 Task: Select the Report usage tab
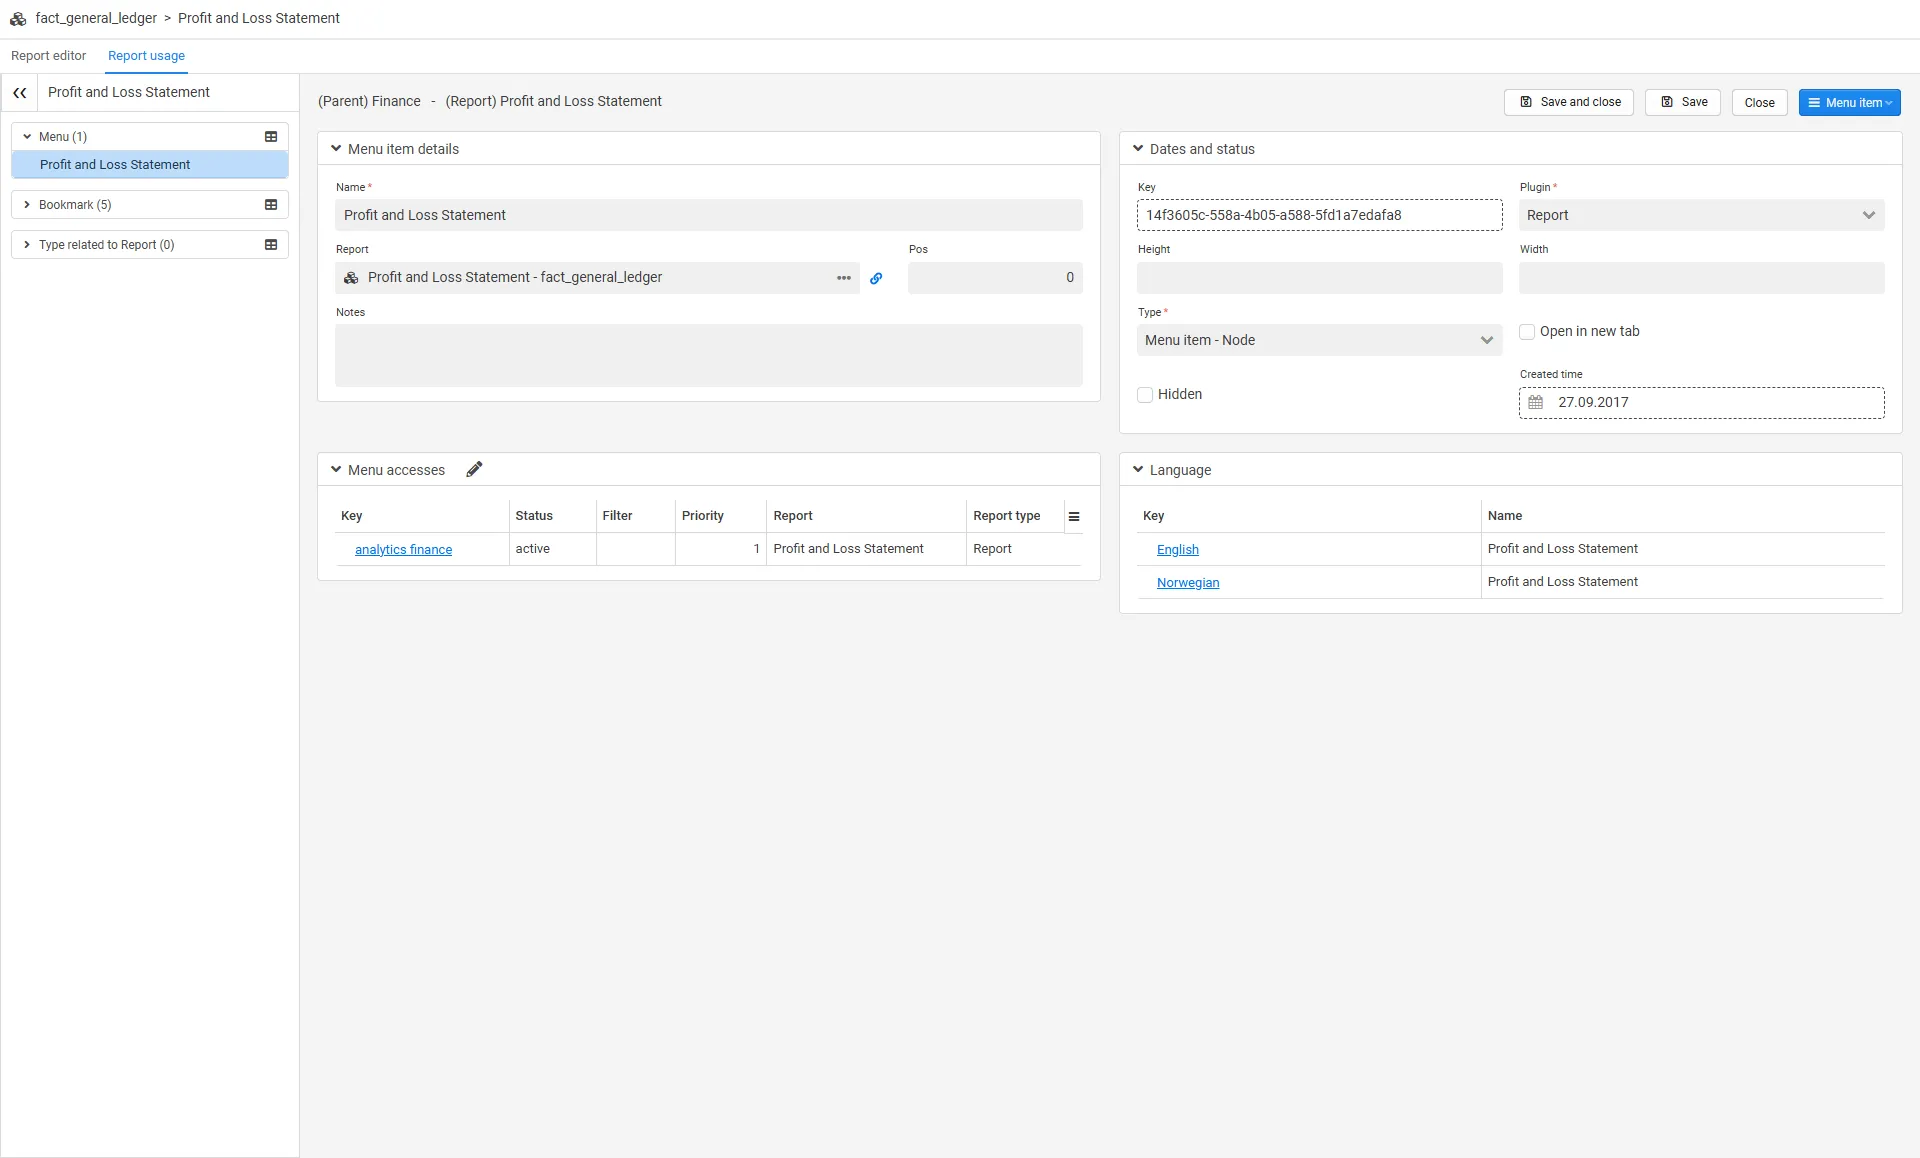[146, 56]
